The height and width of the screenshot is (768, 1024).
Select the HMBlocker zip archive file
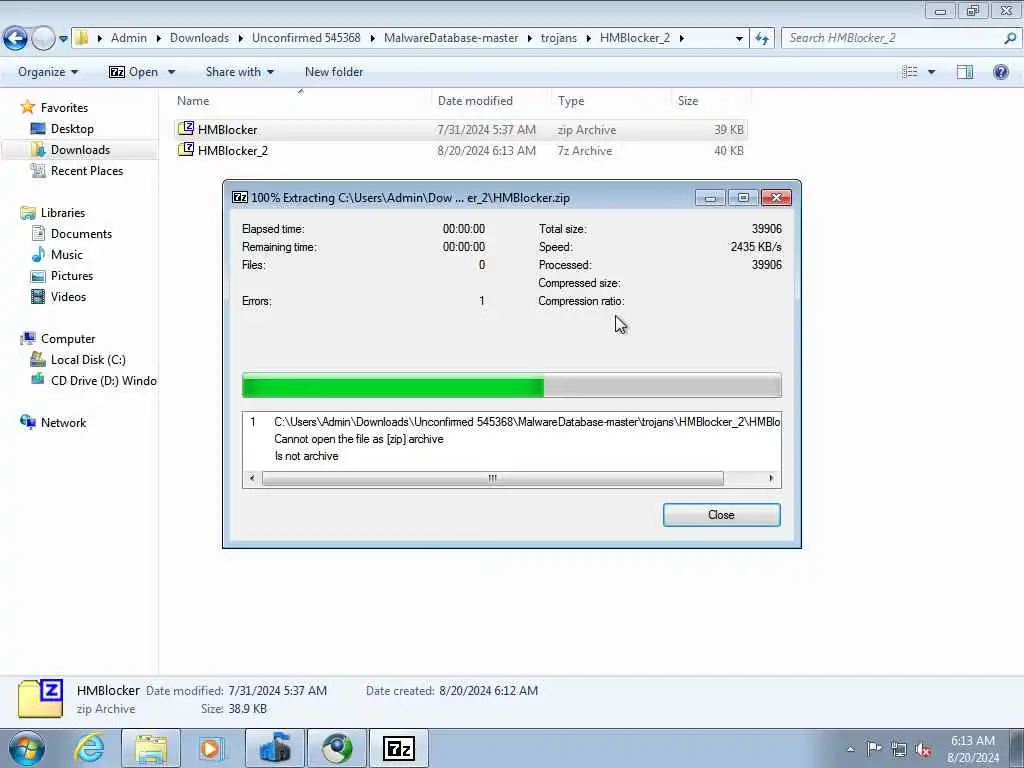point(460,129)
